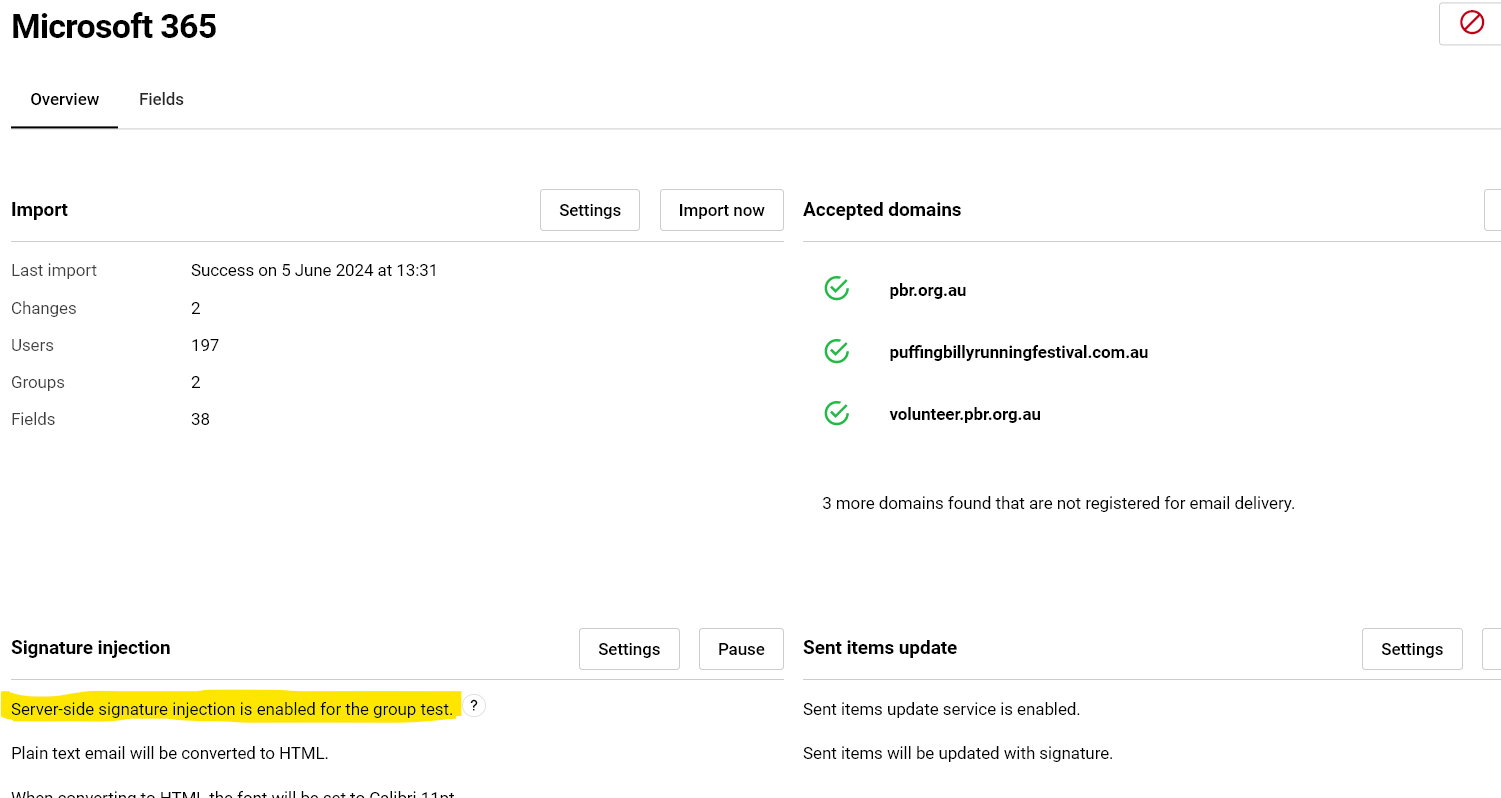The height and width of the screenshot is (798, 1501).
Task: Click the Microsoft 365 page heading
Action: [114, 26]
